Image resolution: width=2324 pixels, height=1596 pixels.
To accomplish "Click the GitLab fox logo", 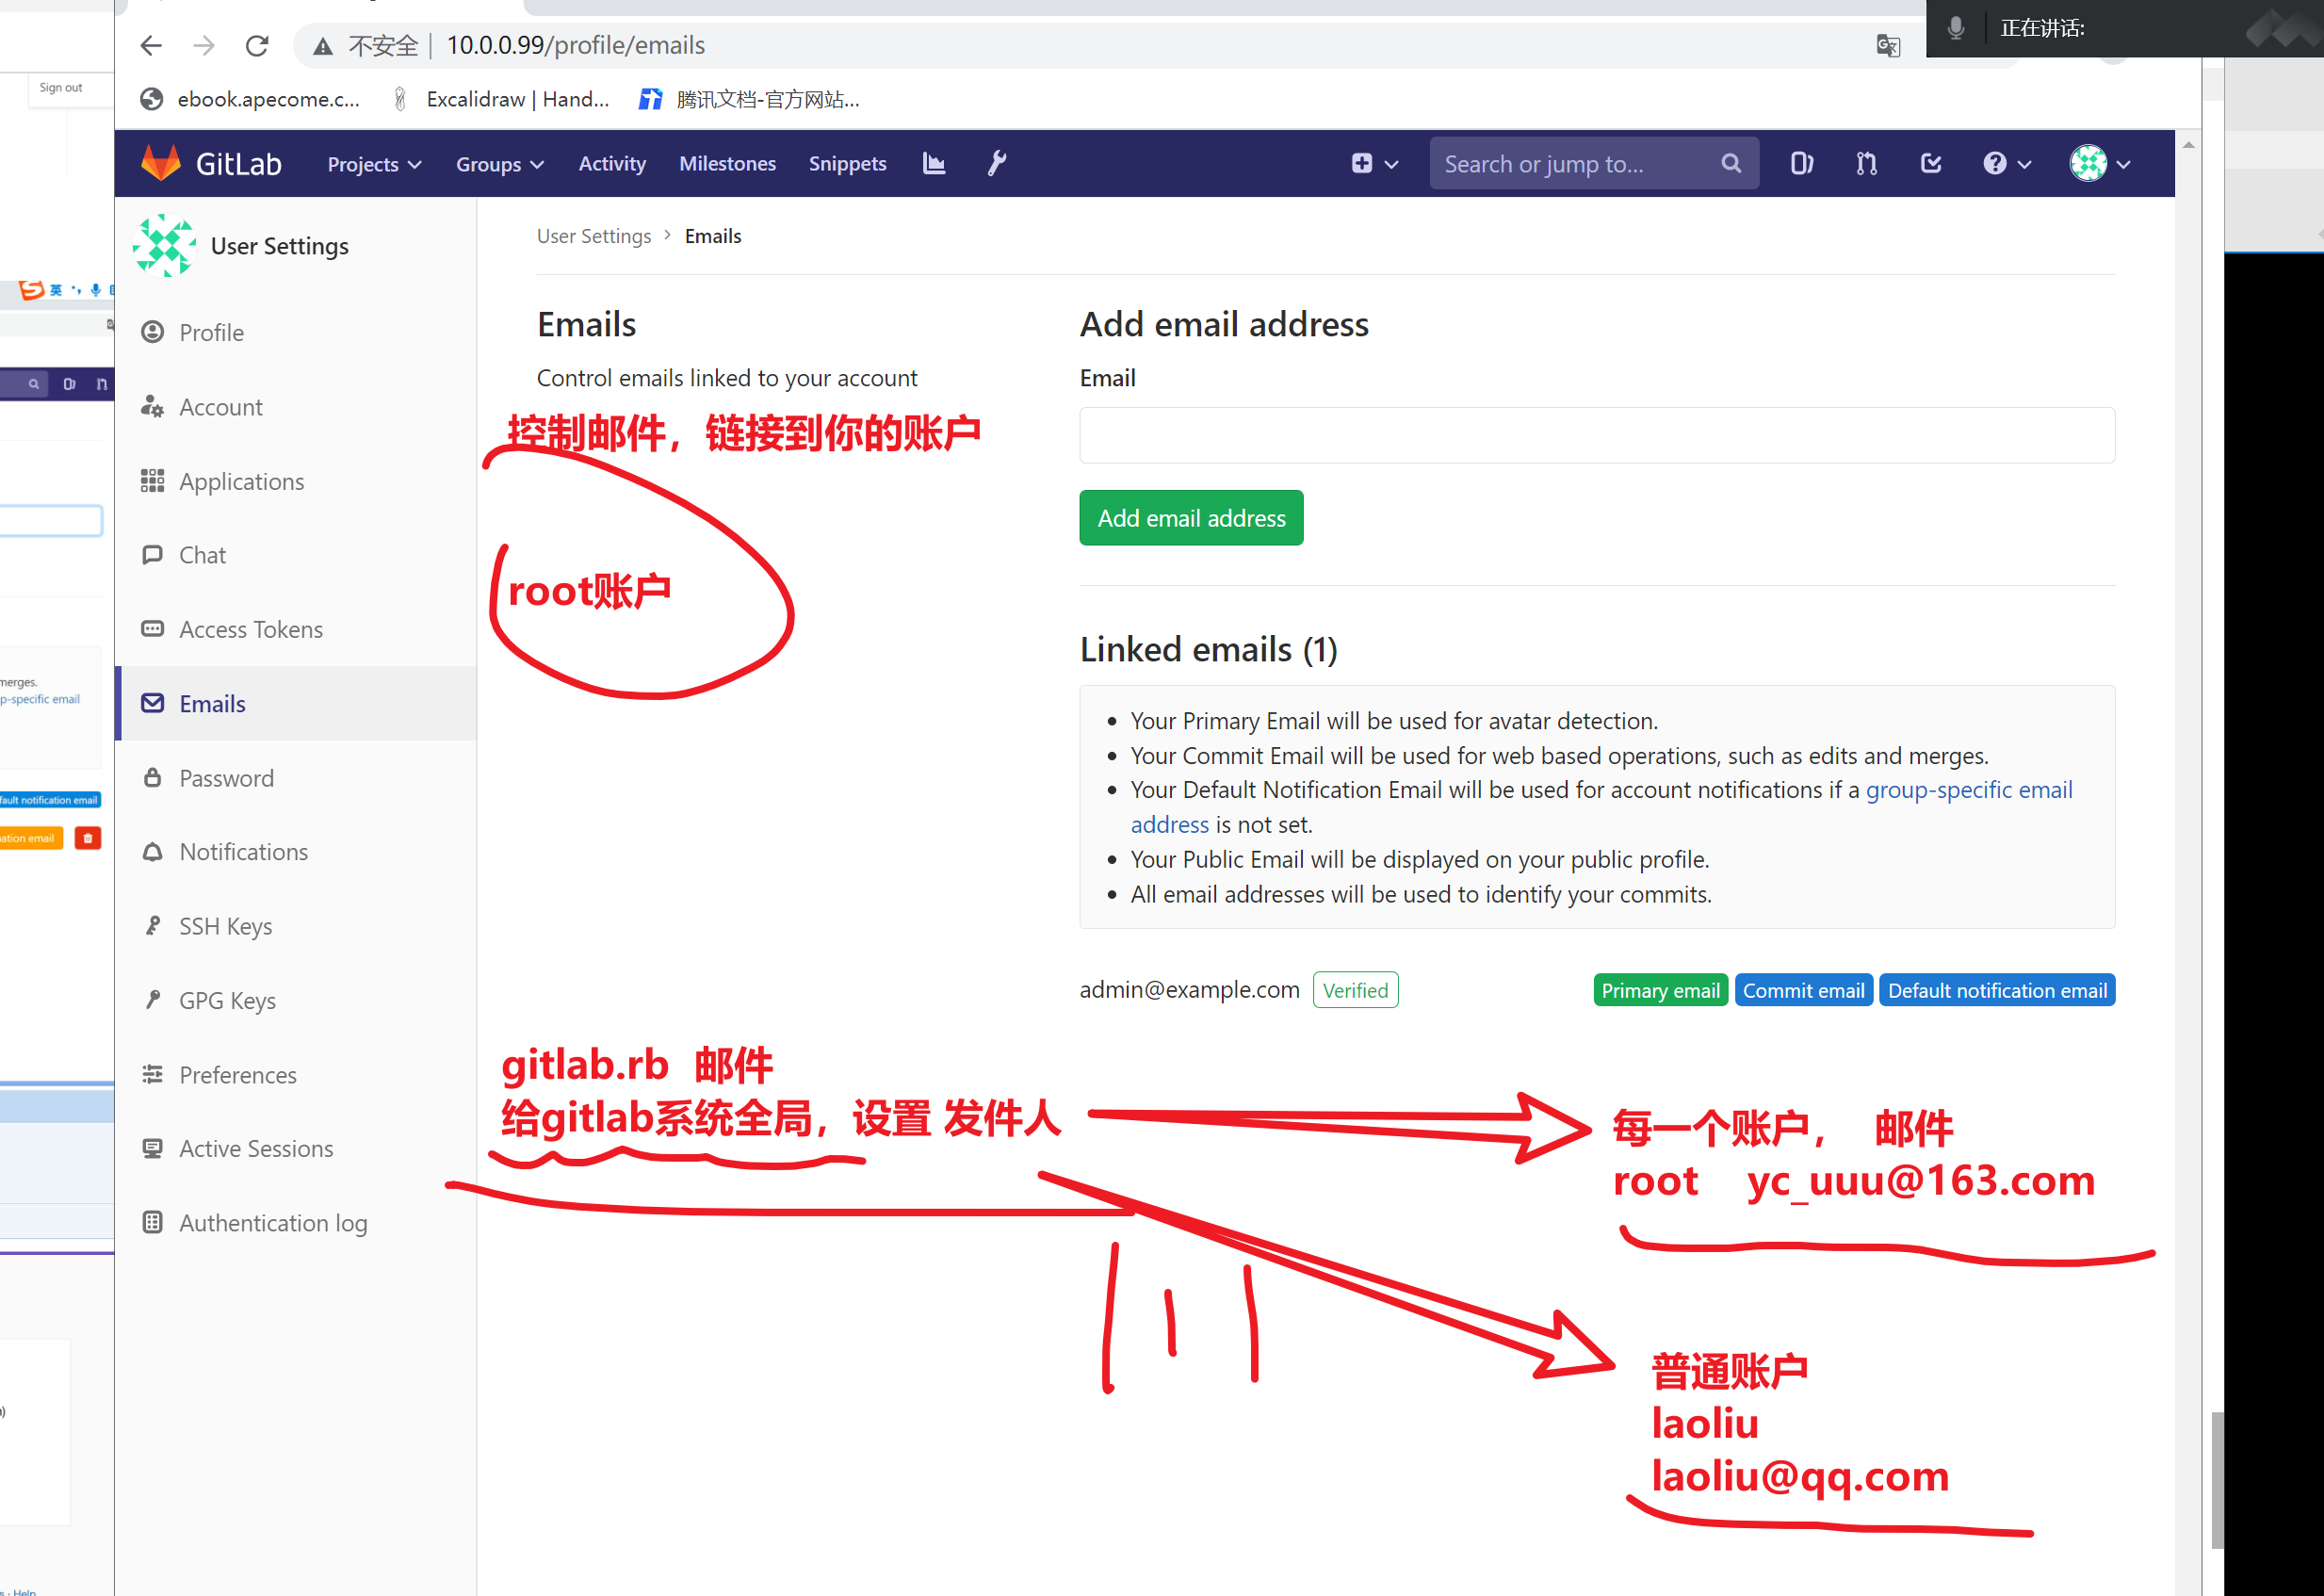I will (160, 163).
